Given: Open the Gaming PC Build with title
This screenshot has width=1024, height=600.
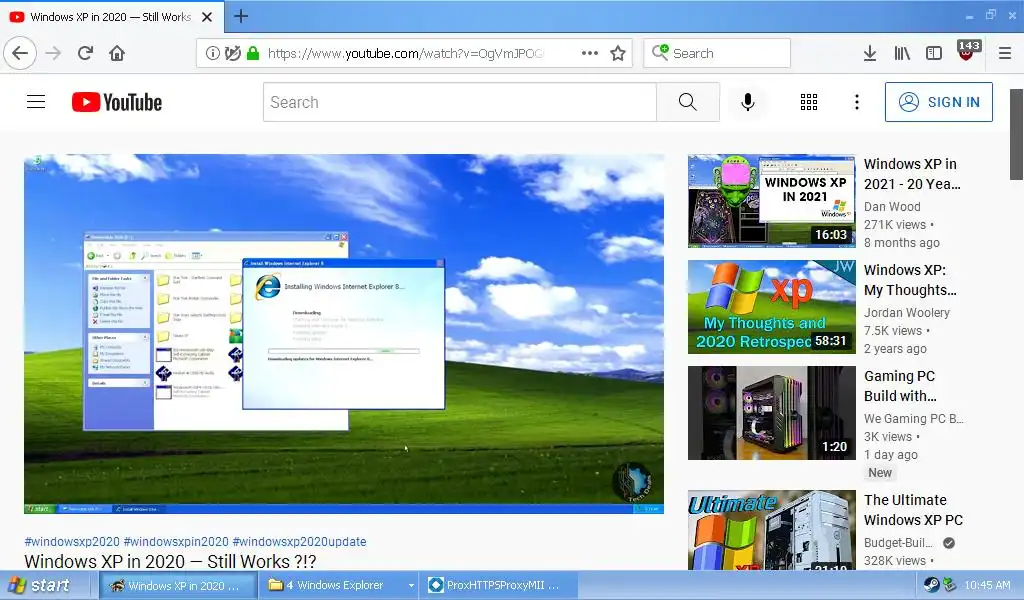Looking at the screenshot, I should (x=900, y=386).
